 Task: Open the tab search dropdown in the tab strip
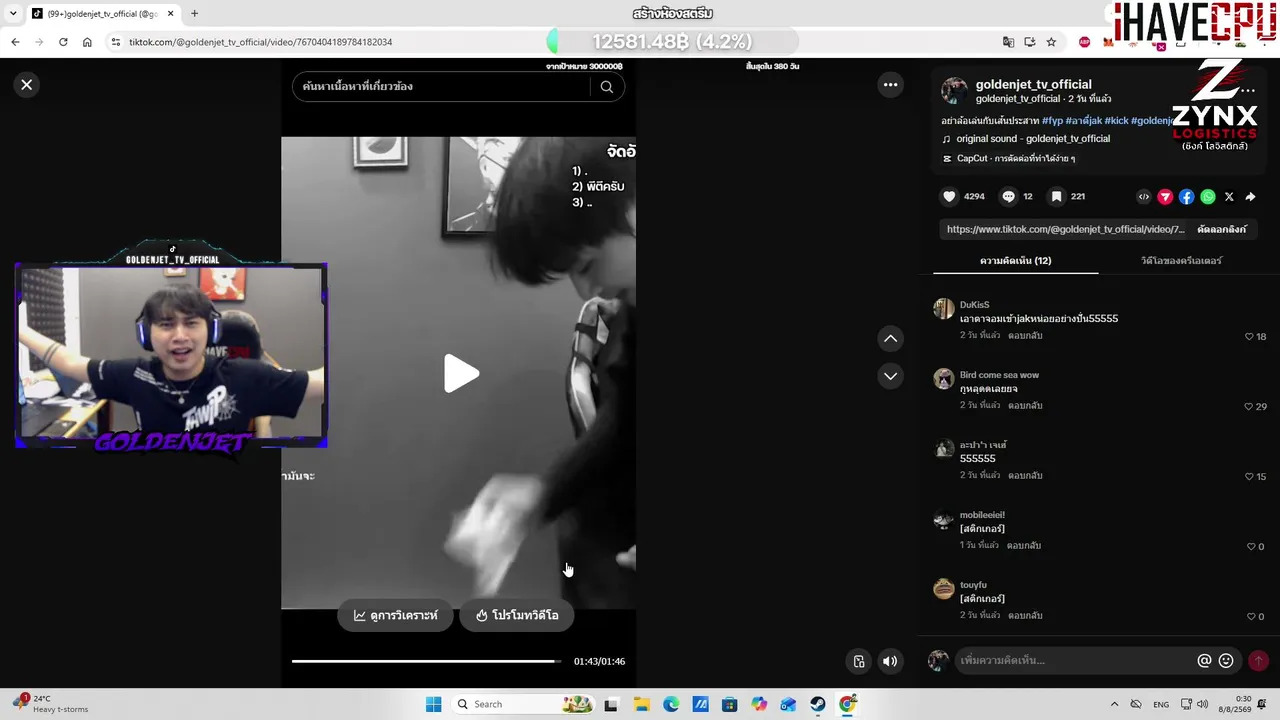click(13, 14)
